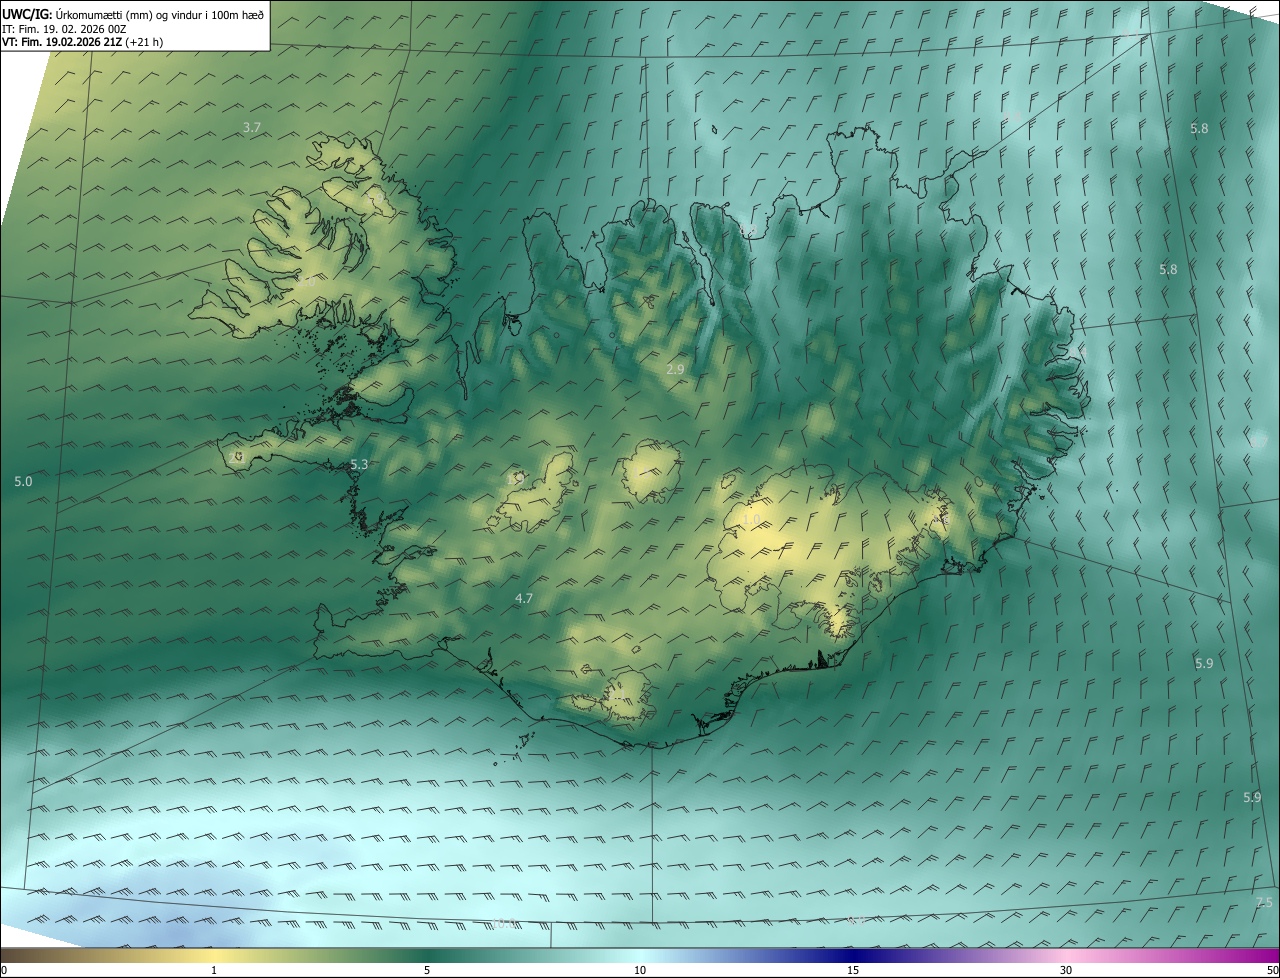Image resolution: width=1280 pixels, height=978 pixels.
Task: Click the title text "Úrkomumætti (mm) og vindur í 100m hæð"
Action: coord(160,14)
